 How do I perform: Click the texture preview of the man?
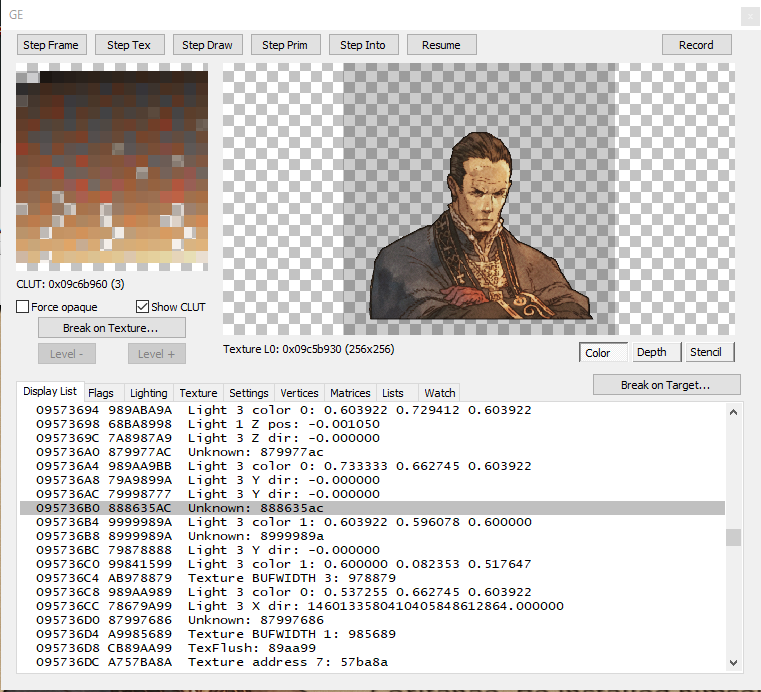coord(479,199)
